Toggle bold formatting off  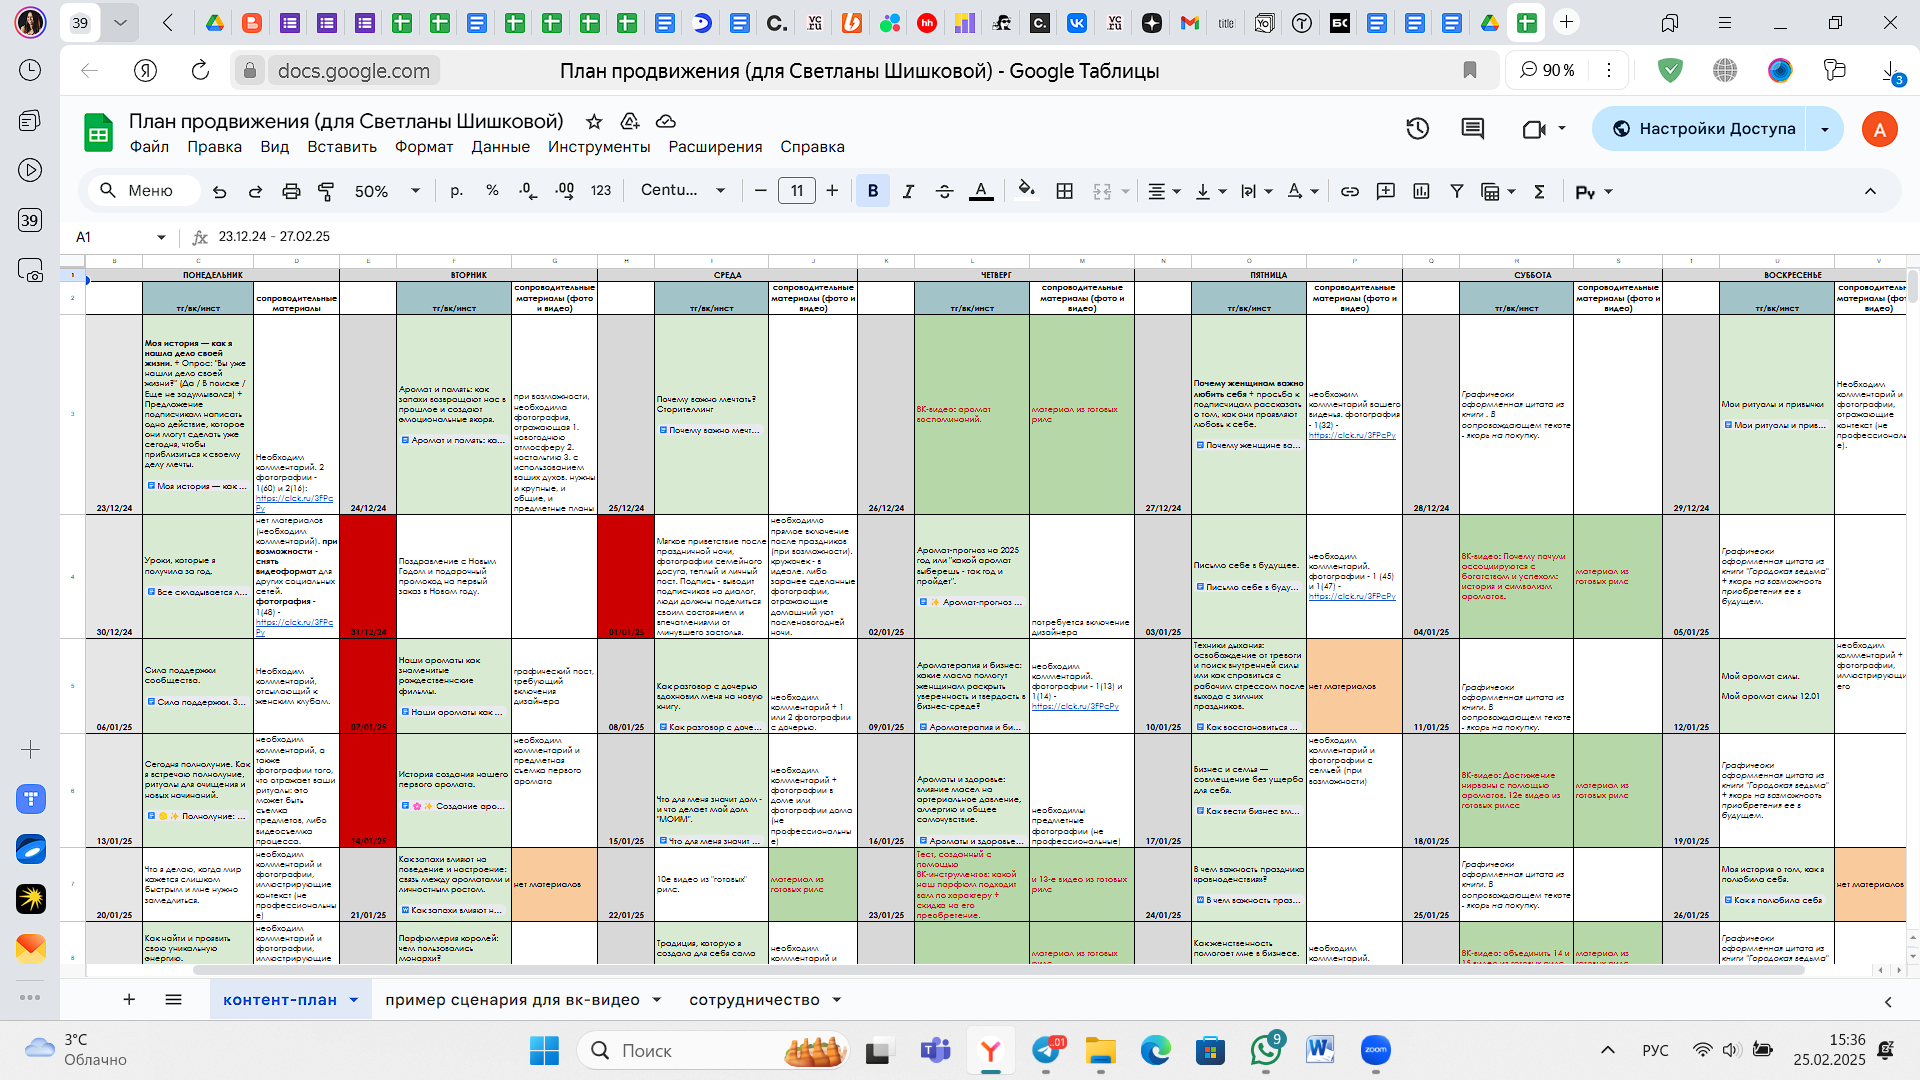pos(873,191)
